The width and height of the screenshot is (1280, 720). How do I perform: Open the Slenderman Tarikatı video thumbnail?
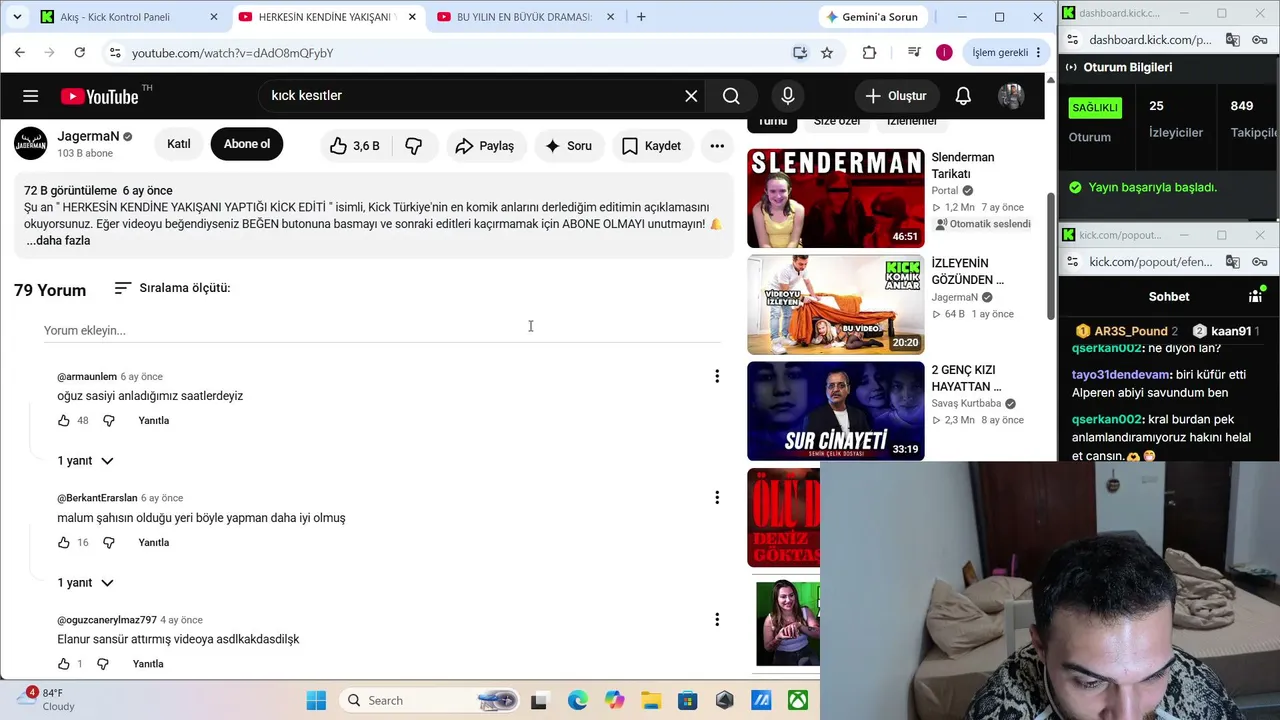[836, 198]
